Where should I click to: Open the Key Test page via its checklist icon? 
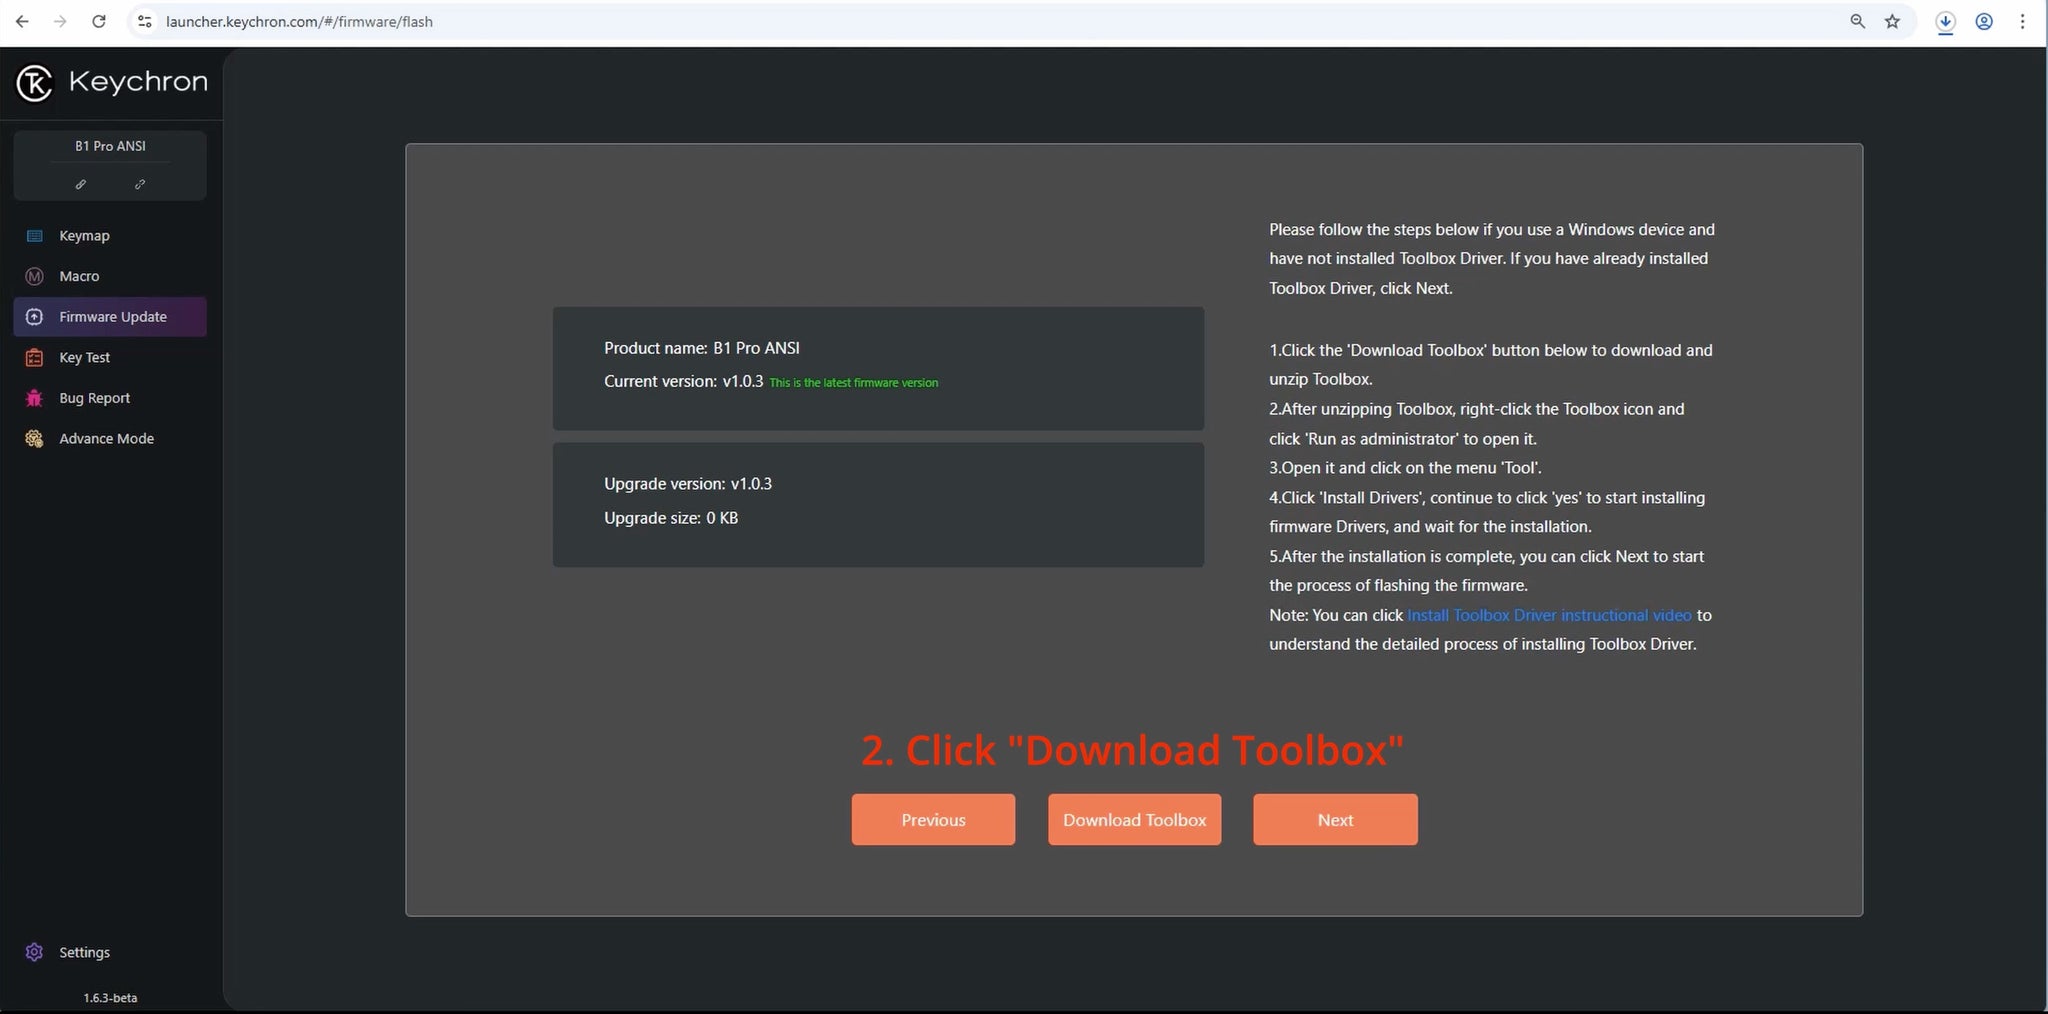[35, 357]
